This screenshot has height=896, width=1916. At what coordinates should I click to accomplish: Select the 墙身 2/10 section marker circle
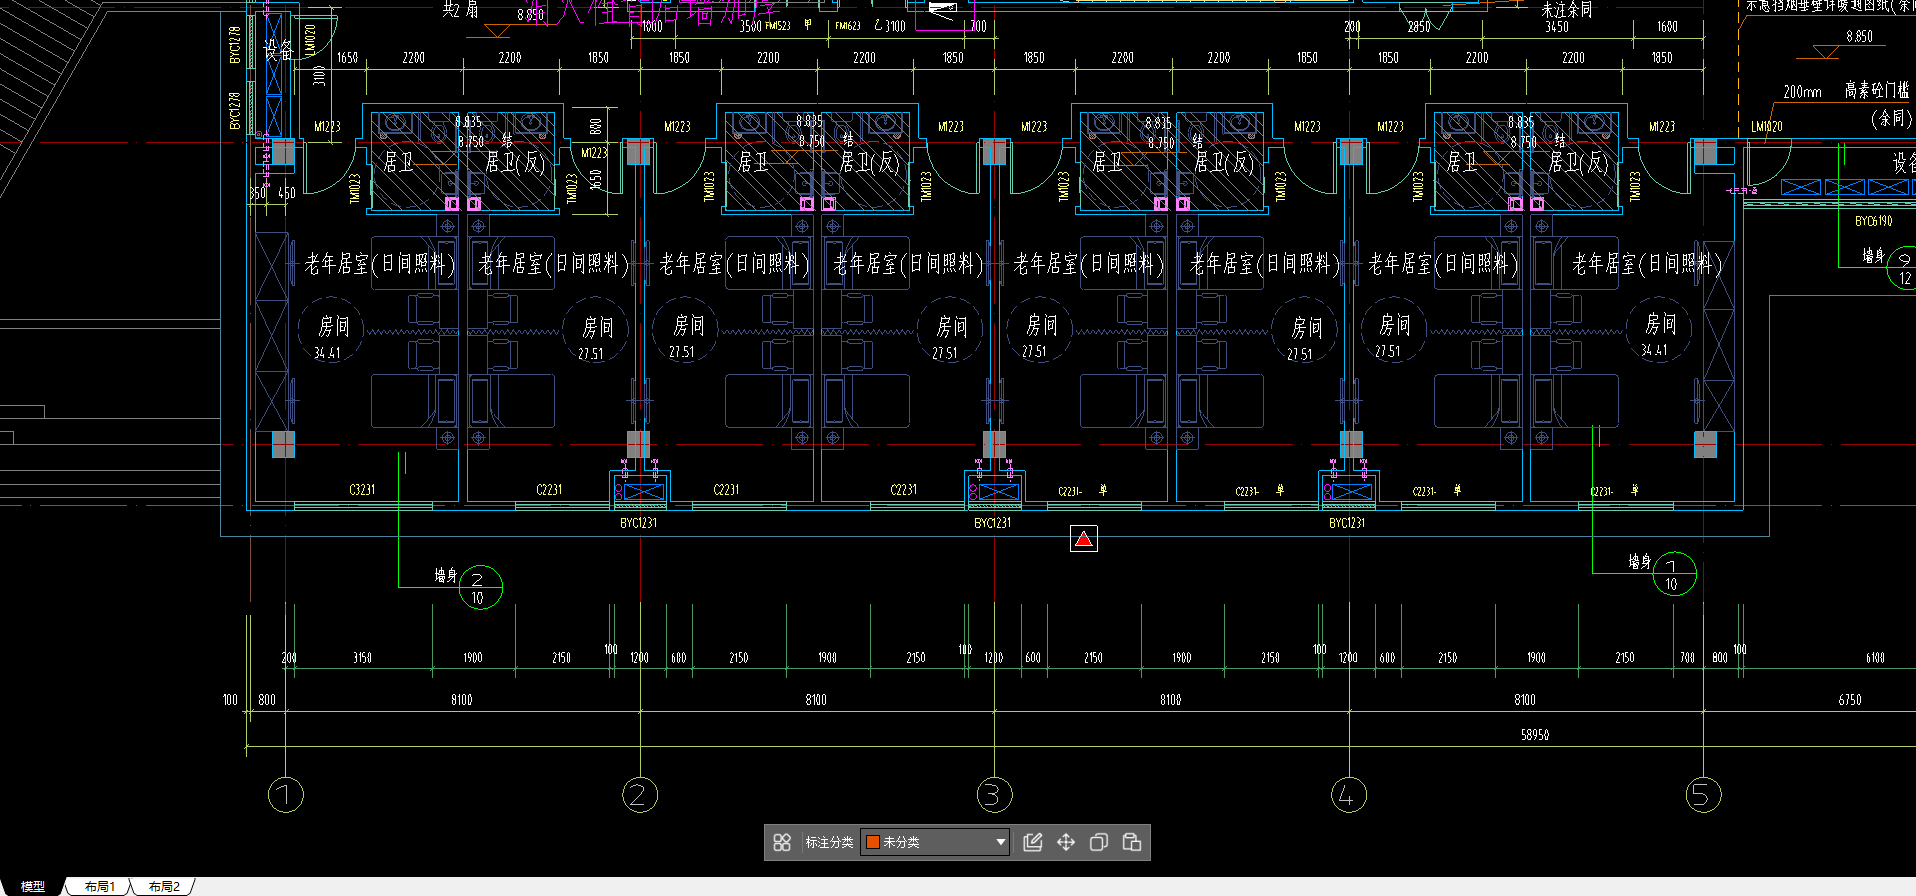pyautogui.click(x=480, y=588)
